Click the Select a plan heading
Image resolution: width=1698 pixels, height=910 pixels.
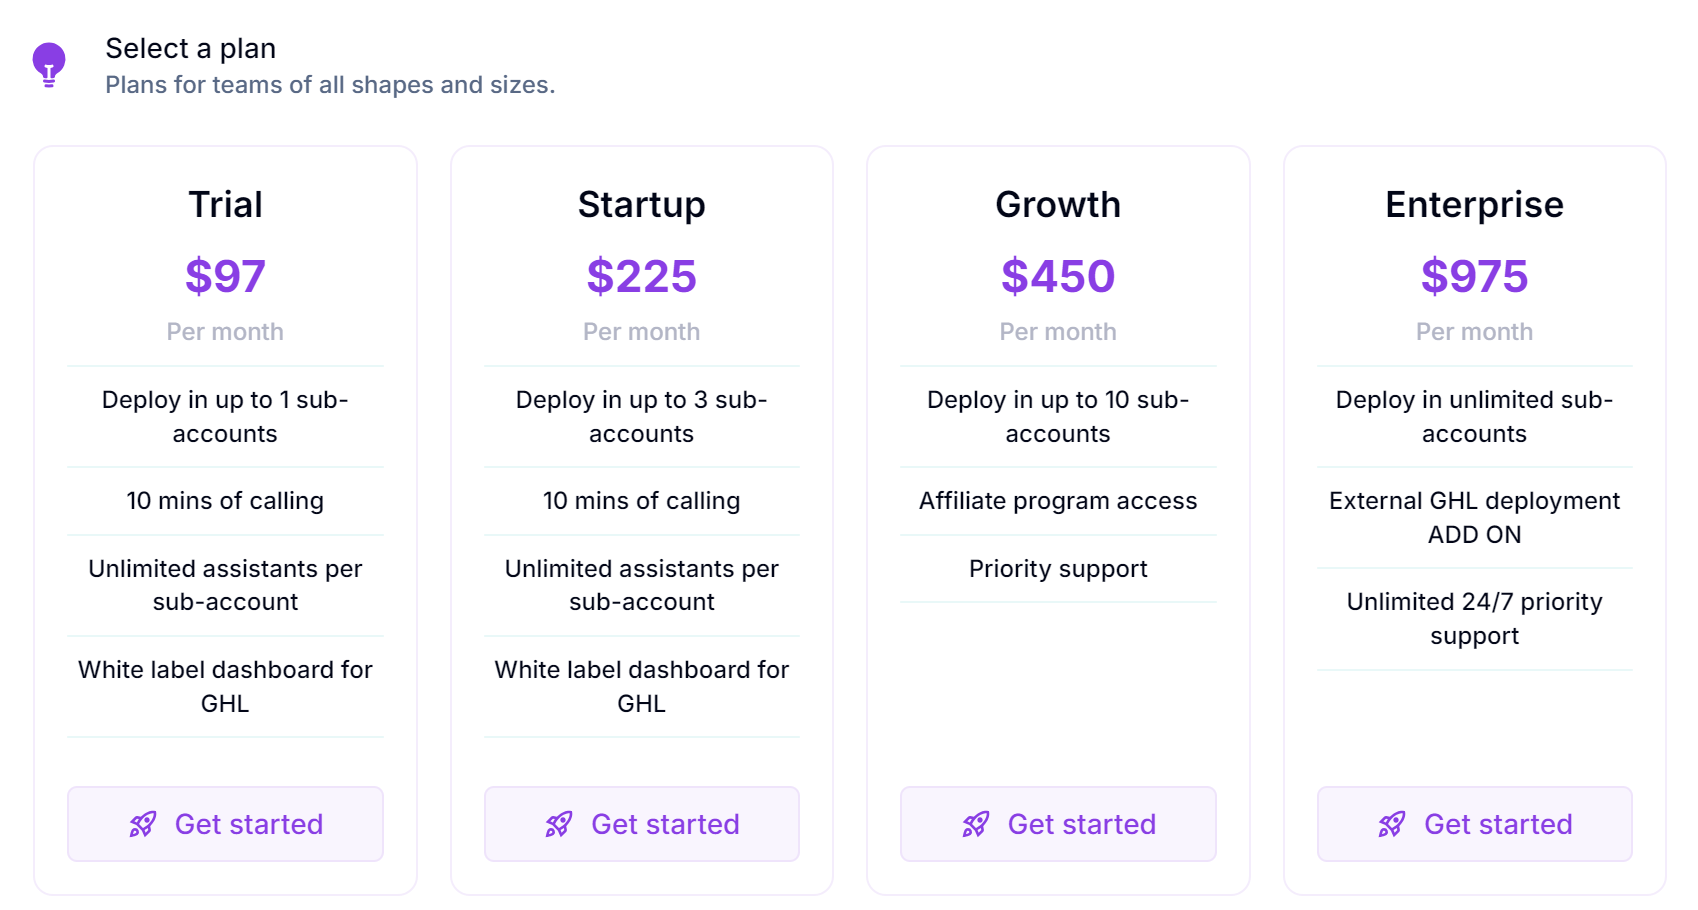pyautogui.click(x=190, y=48)
